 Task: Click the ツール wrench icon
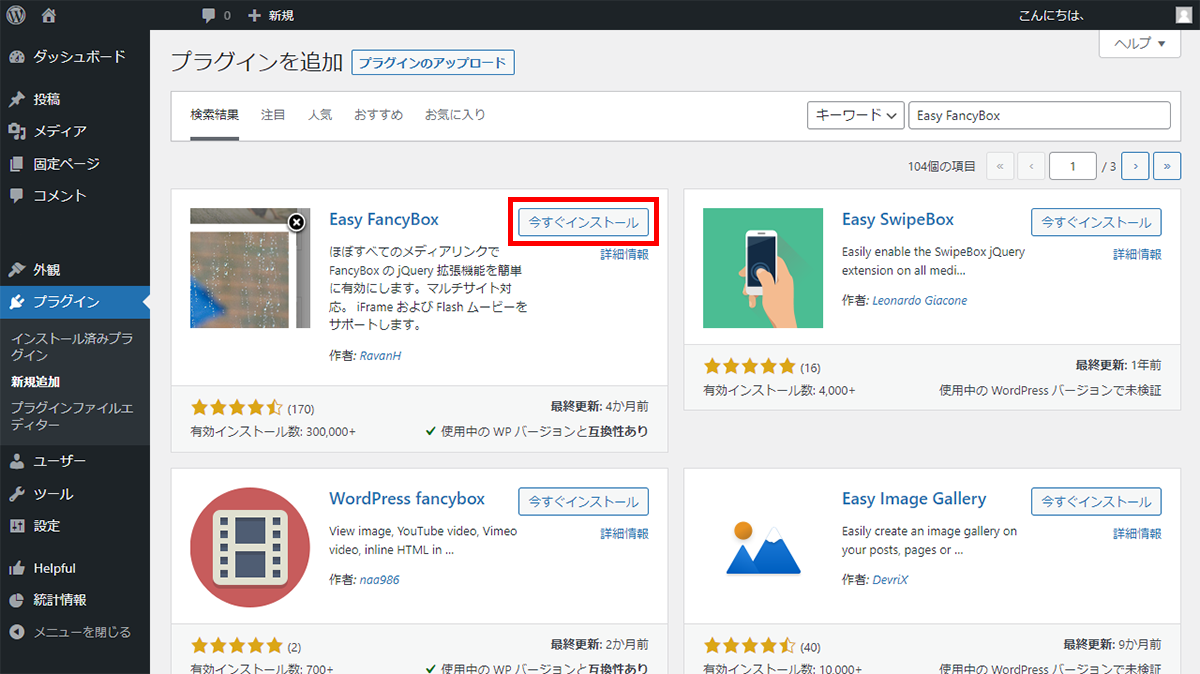coord(18,493)
